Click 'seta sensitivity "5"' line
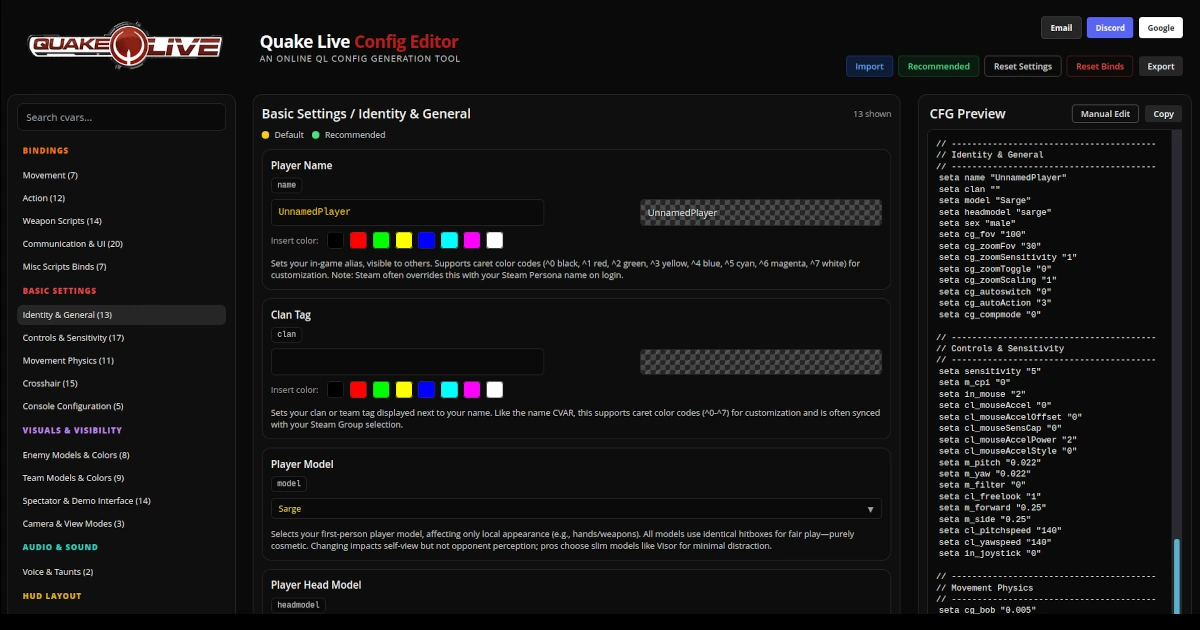The width and height of the screenshot is (1200, 630). pos(990,371)
